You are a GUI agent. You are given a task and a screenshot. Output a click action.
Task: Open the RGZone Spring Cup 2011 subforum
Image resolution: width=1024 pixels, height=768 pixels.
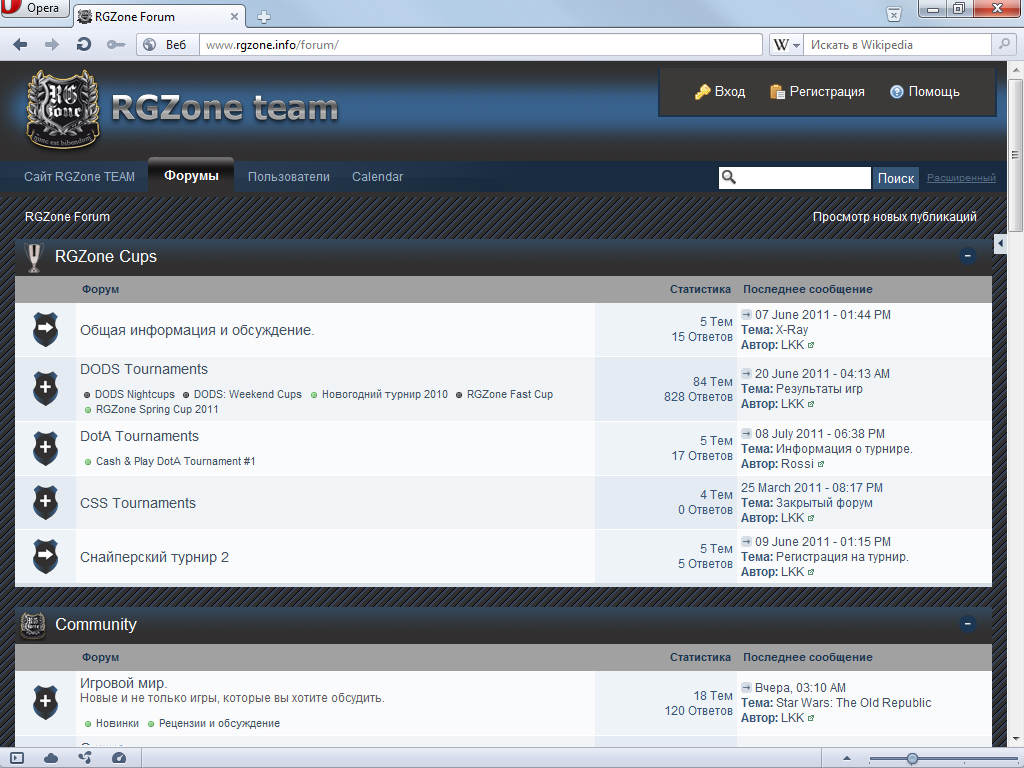coord(157,409)
